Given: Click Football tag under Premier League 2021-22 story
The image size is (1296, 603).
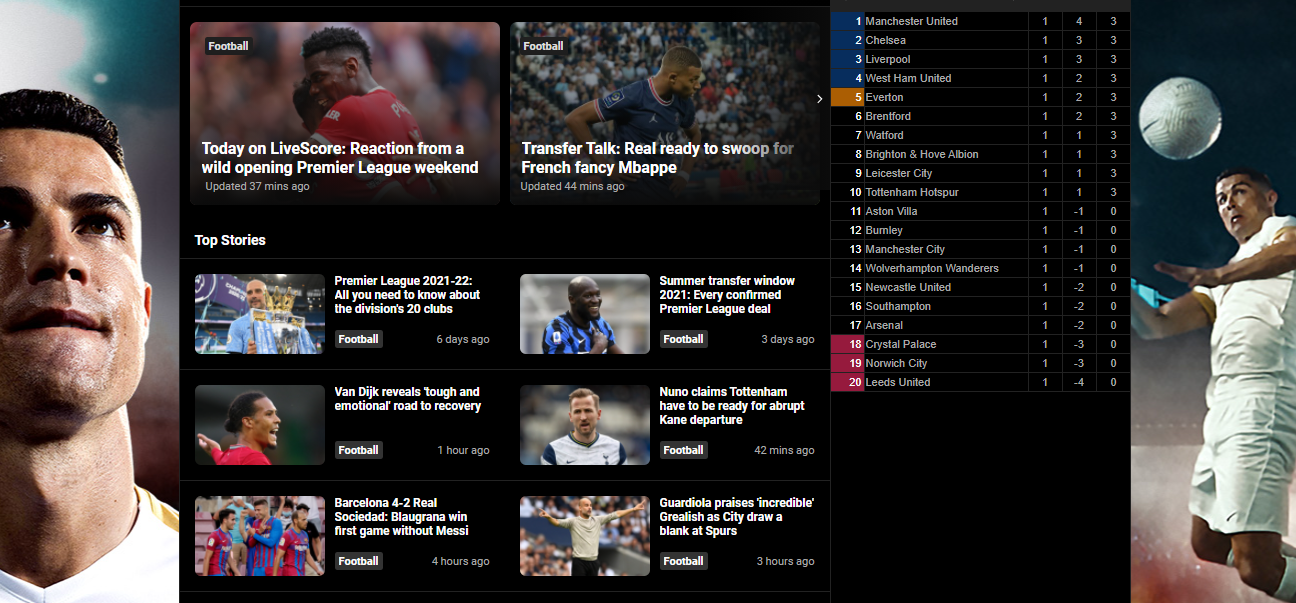Looking at the screenshot, I should pos(358,339).
